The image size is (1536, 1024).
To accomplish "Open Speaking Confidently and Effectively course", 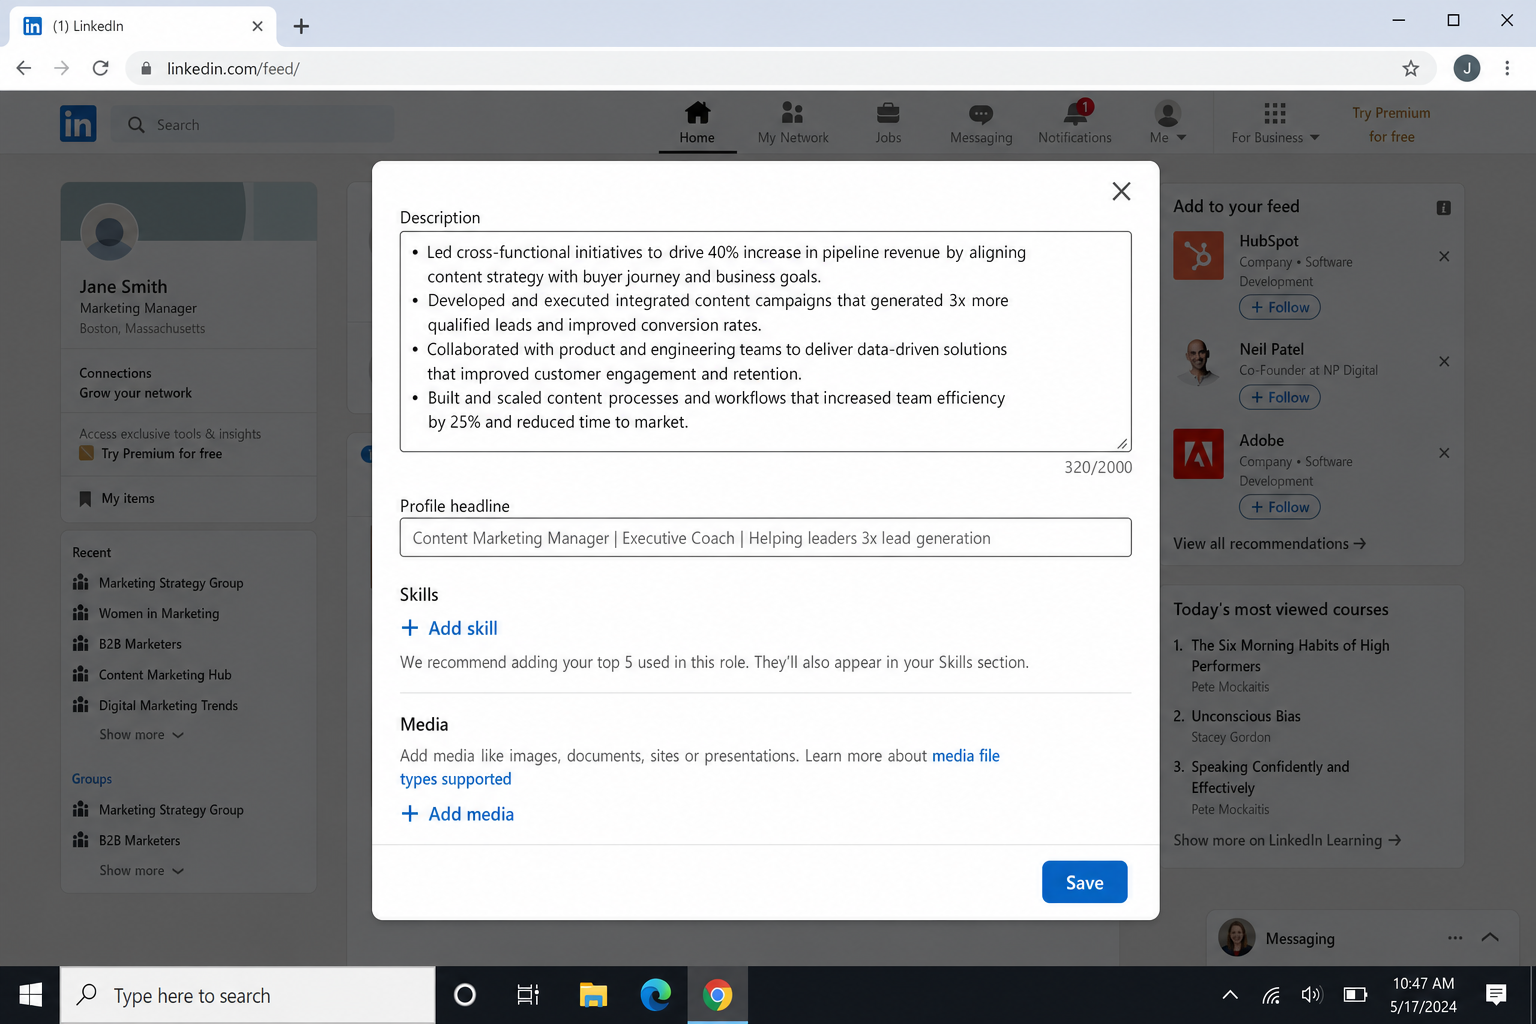I will (x=1270, y=777).
